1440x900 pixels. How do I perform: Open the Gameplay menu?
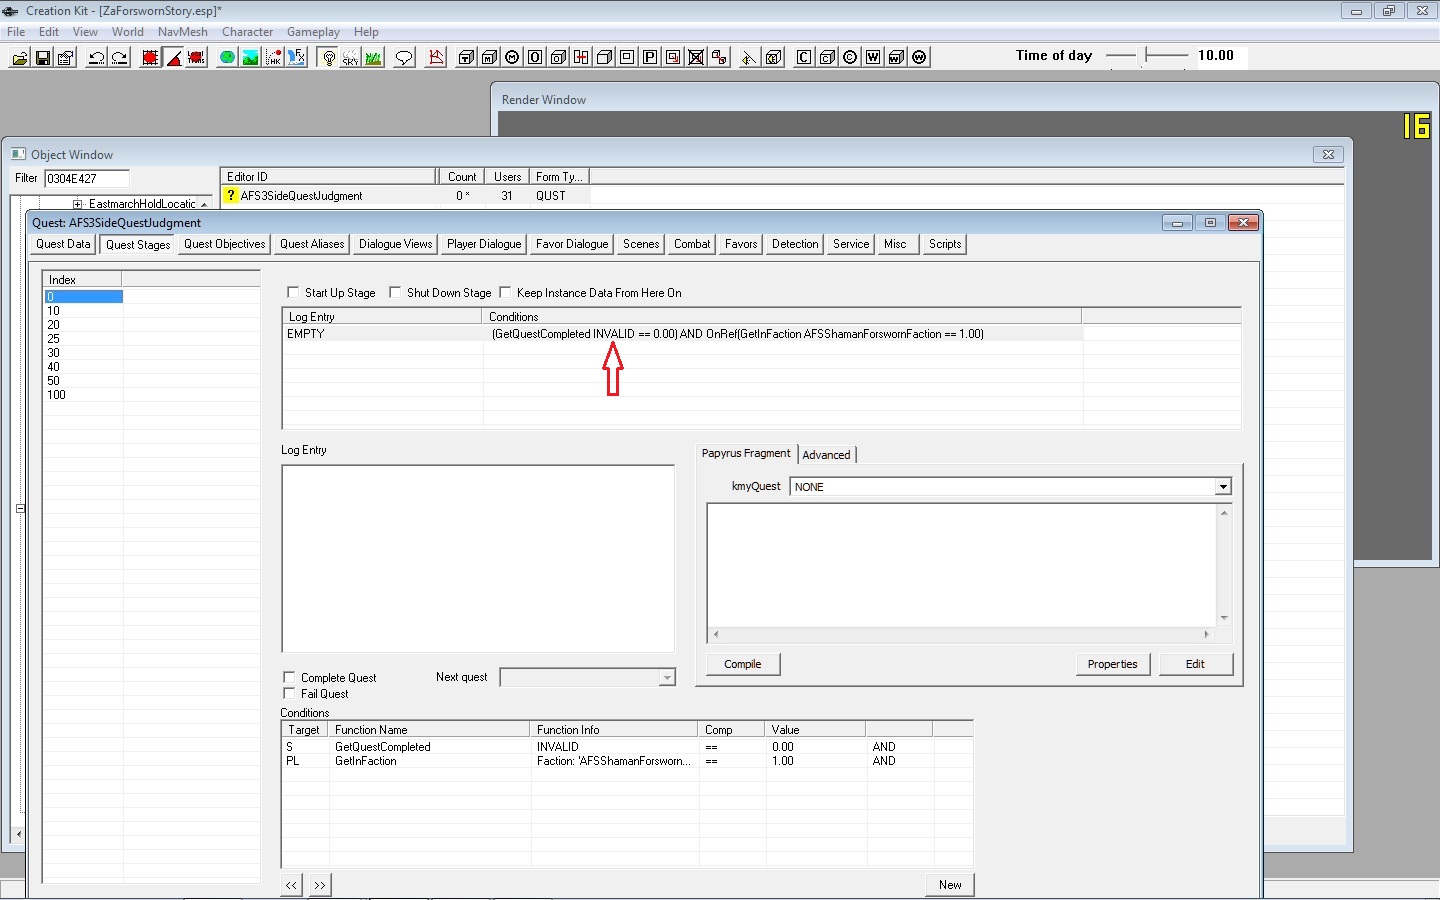313,32
